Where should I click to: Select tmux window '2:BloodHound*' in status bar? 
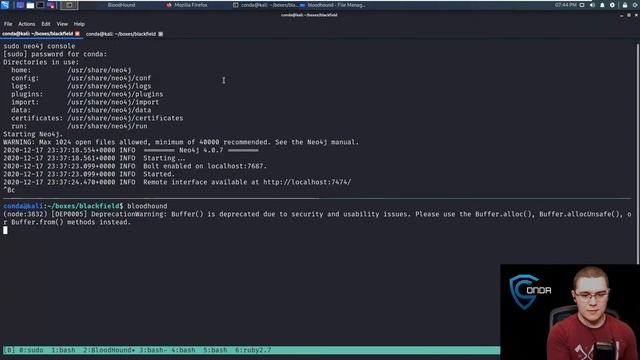pyautogui.click(x=109, y=350)
